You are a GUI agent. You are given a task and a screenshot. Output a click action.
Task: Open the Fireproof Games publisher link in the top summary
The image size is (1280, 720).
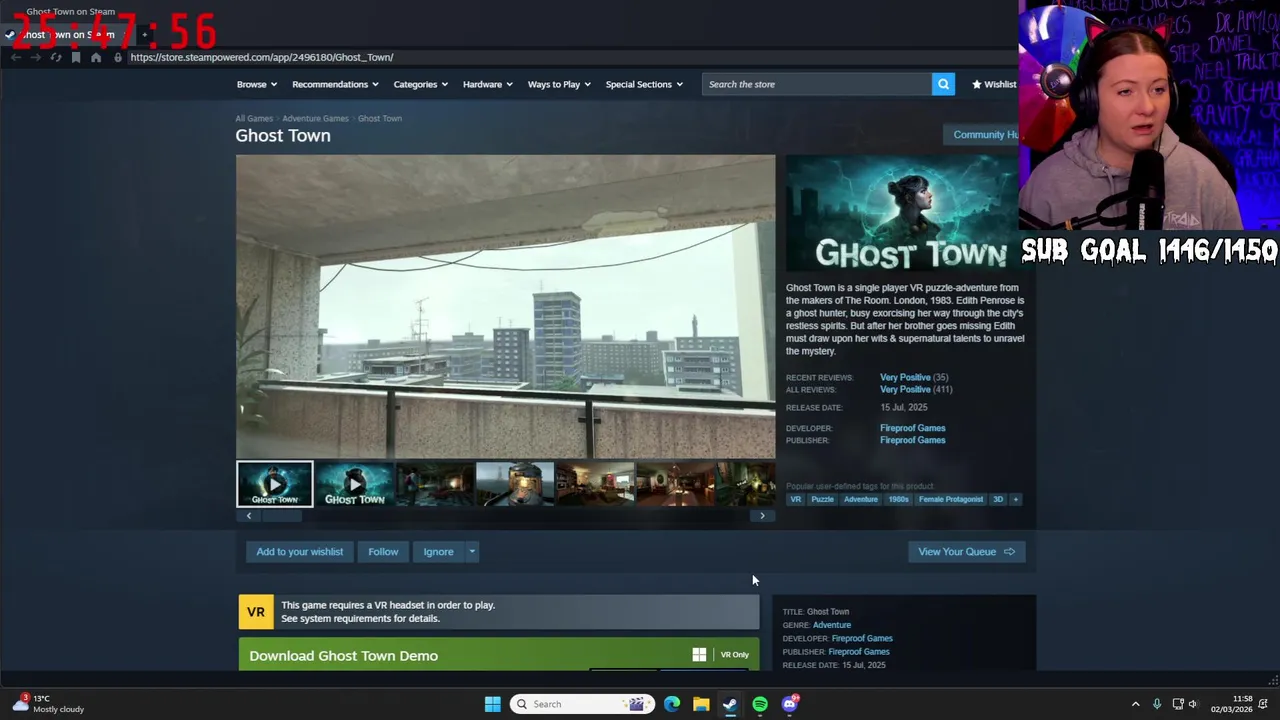(x=912, y=440)
